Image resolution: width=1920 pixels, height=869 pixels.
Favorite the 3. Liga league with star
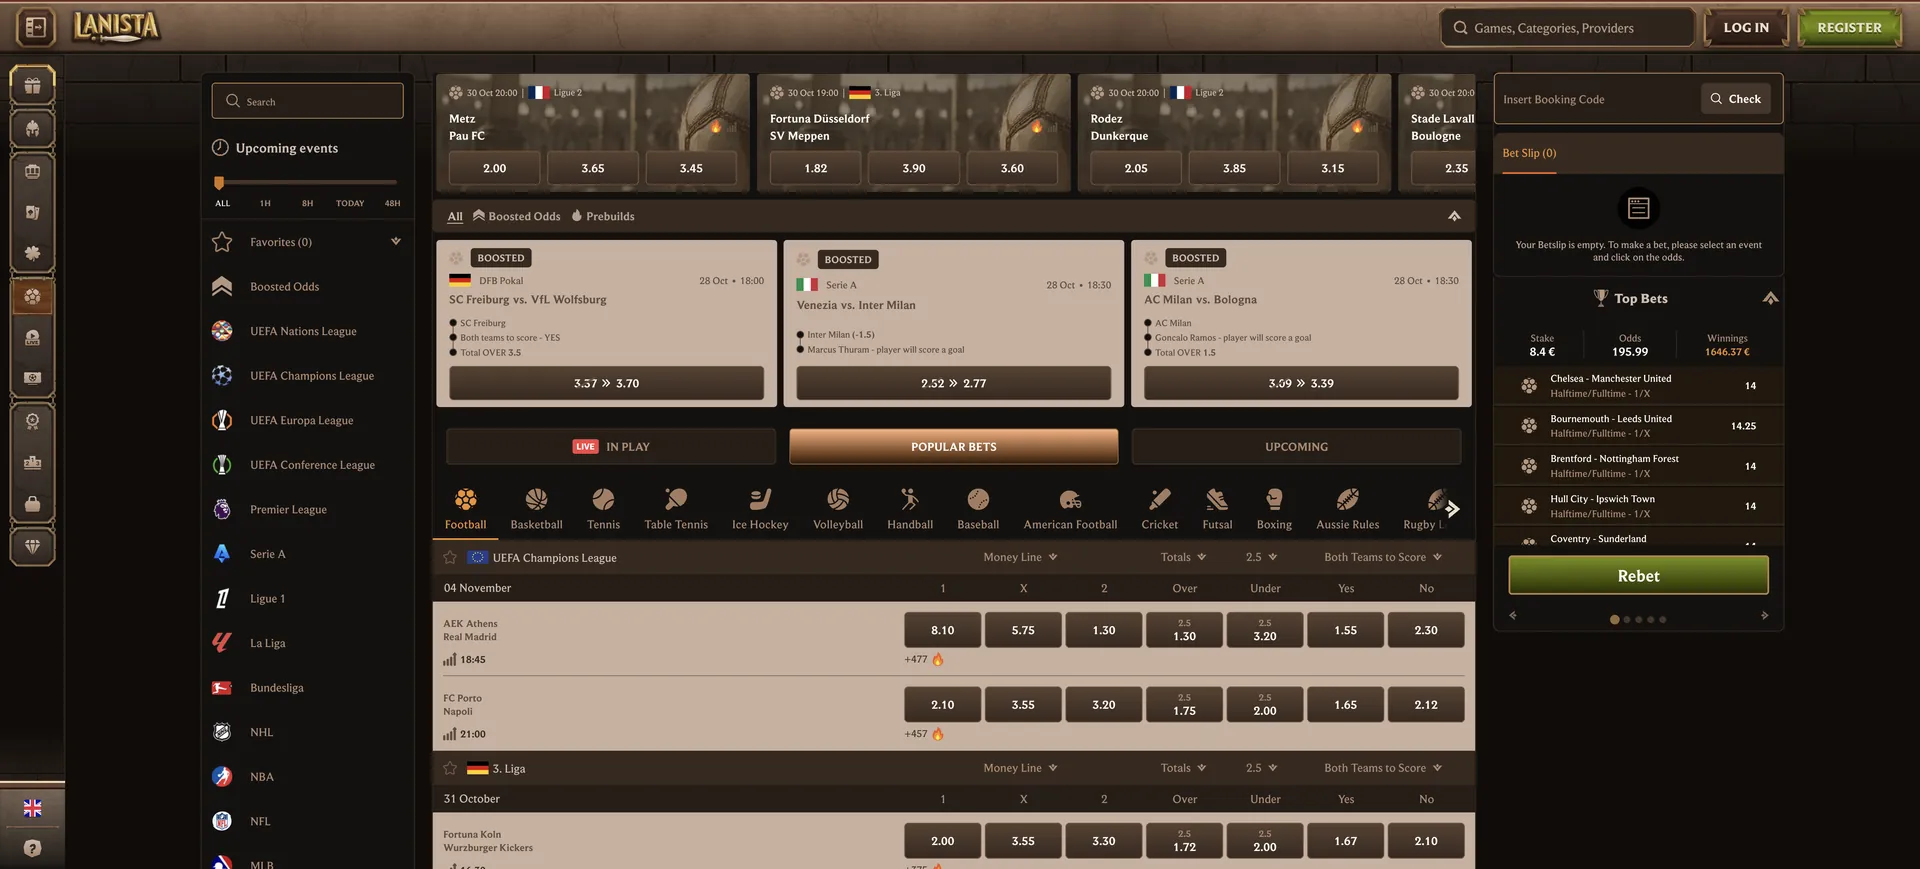click(x=450, y=769)
